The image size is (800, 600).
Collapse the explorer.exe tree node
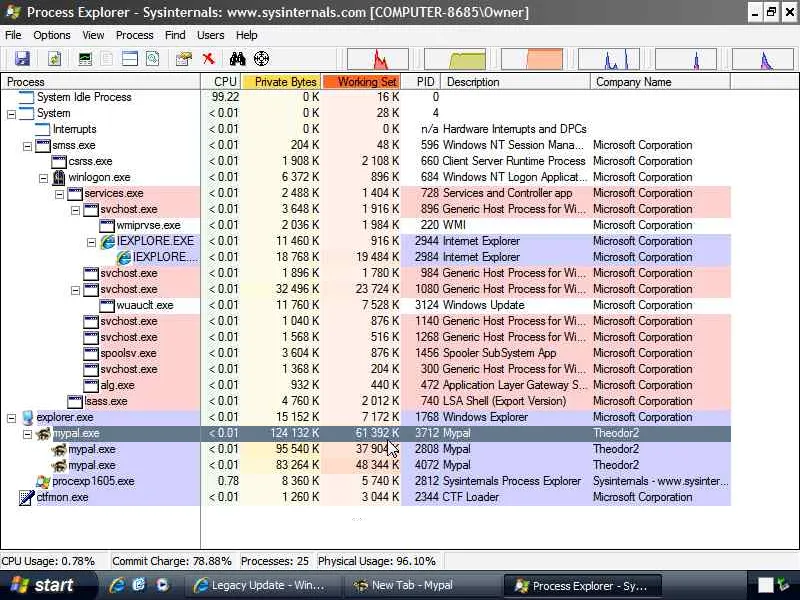pos(11,418)
